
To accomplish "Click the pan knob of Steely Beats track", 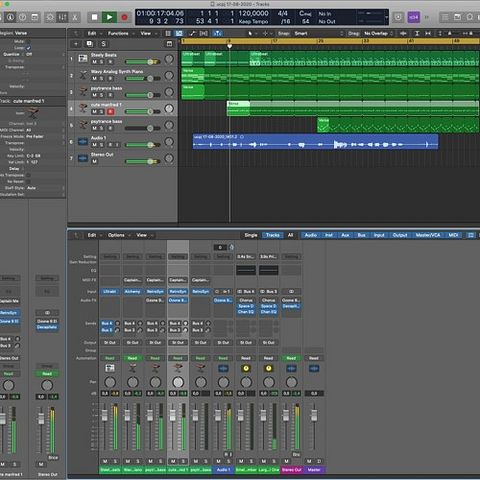I will coord(169,59).
